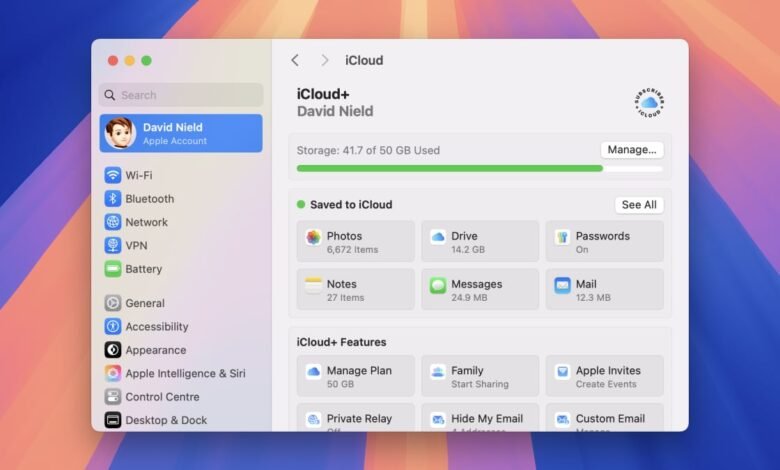Open the Battery sidebar label

[144, 269]
